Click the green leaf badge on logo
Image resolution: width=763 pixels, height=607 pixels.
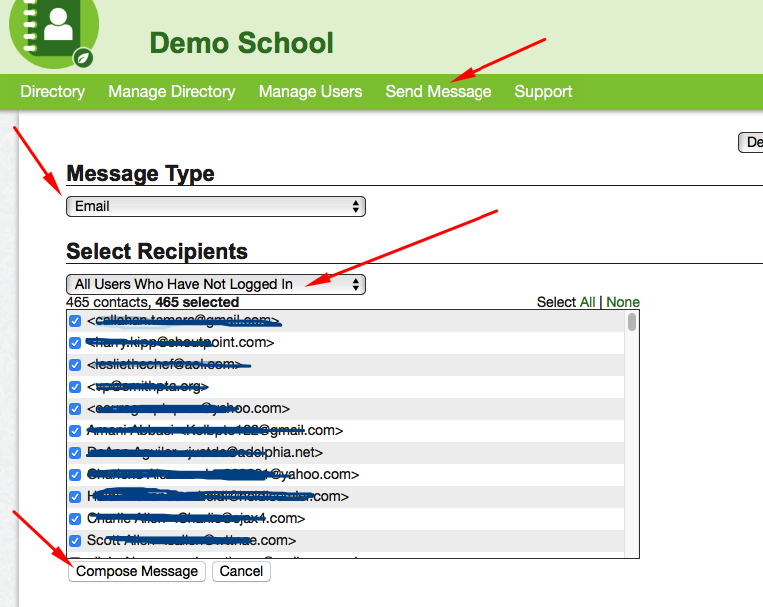pyautogui.click(x=85, y=59)
